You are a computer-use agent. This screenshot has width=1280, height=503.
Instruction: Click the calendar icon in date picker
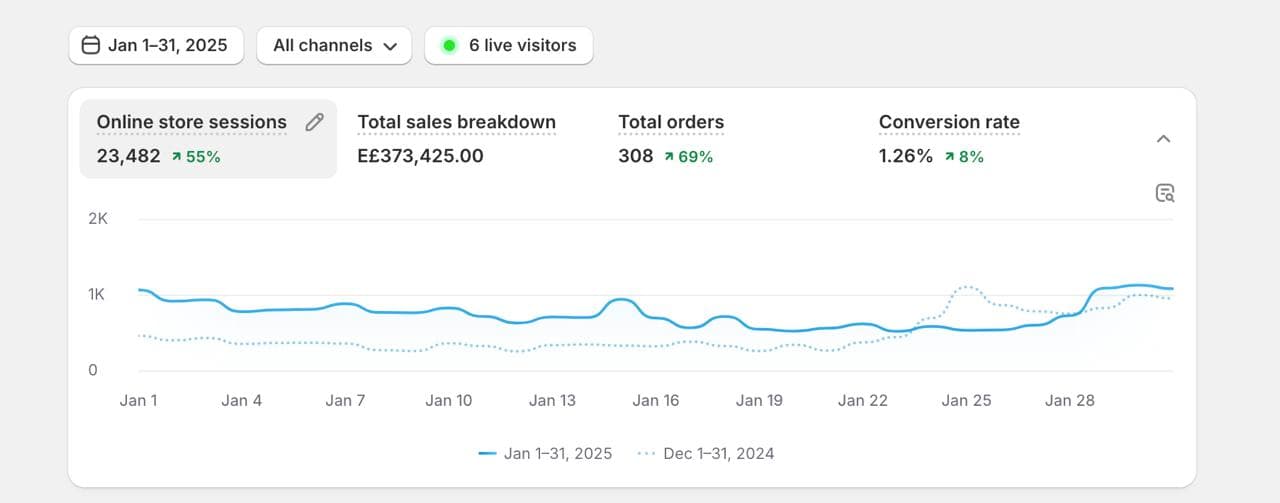(90, 45)
